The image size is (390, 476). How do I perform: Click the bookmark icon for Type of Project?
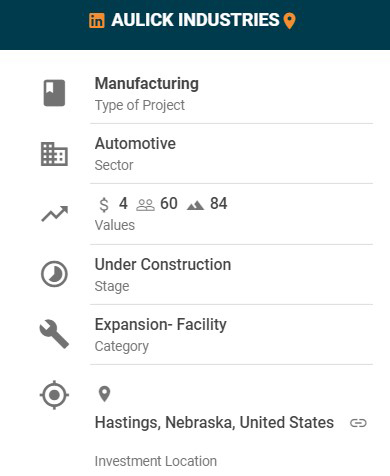point(54,93)
